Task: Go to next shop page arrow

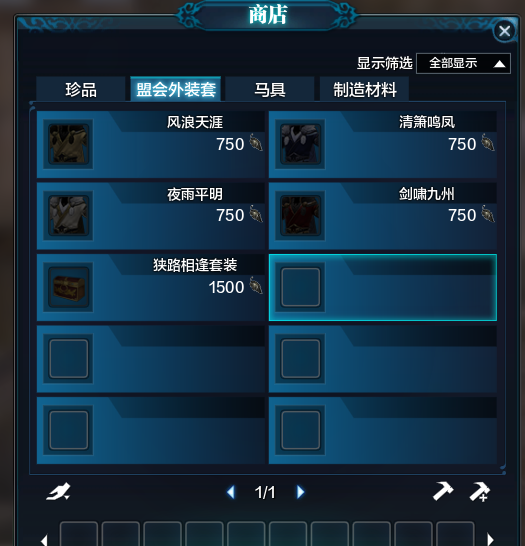Action: [300, 492]
